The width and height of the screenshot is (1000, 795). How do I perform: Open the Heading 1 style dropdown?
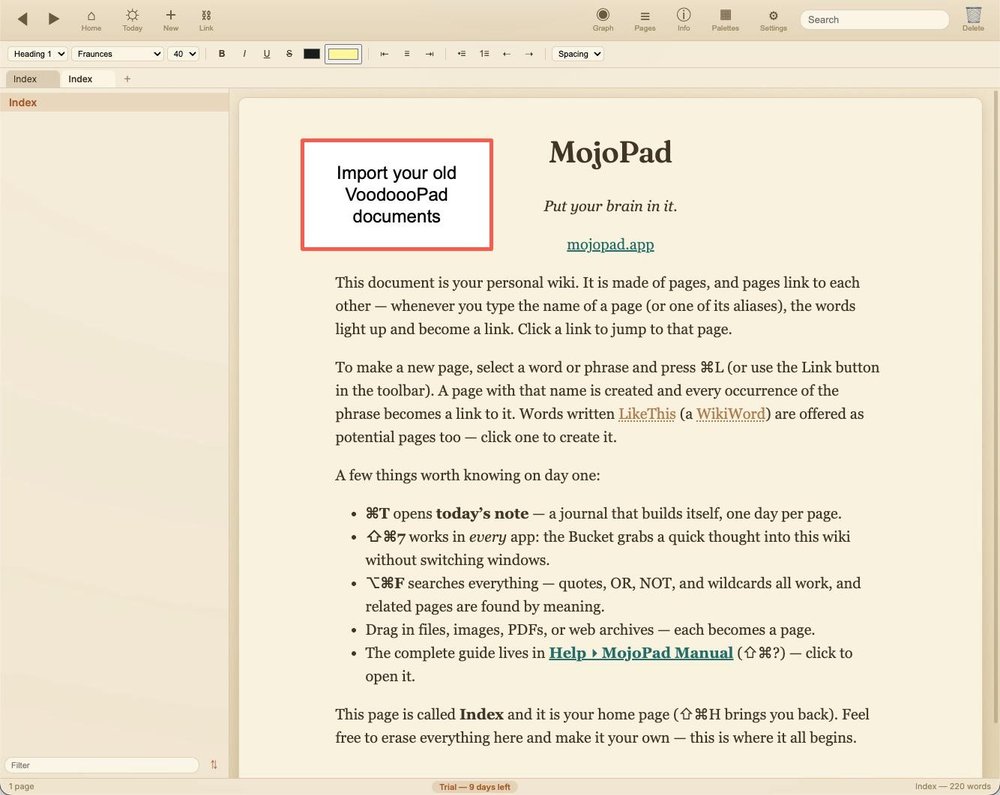coord(38,54)
